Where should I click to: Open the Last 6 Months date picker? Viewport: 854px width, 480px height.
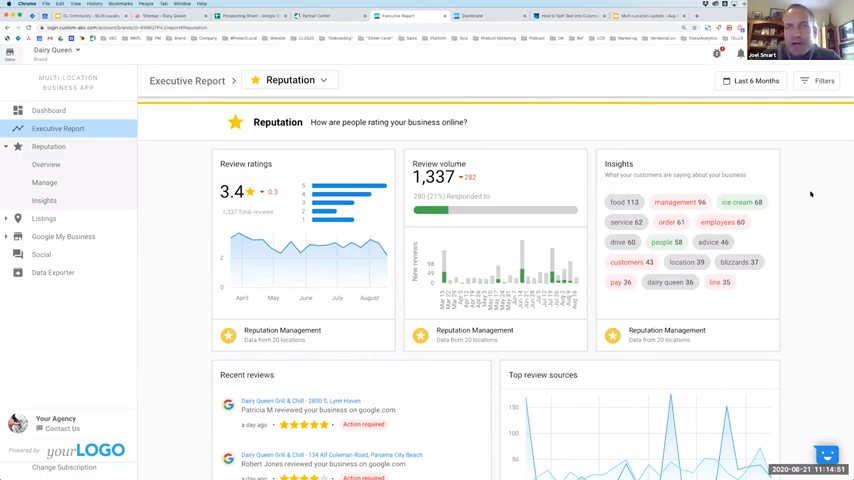(751, 81)
